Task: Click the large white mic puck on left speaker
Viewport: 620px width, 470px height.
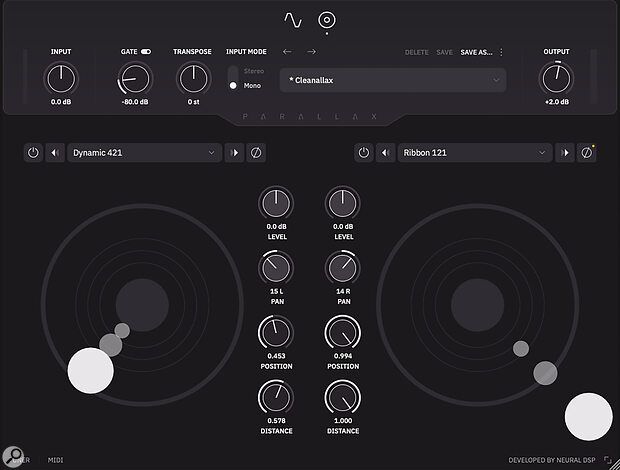Action: [91, 371]
